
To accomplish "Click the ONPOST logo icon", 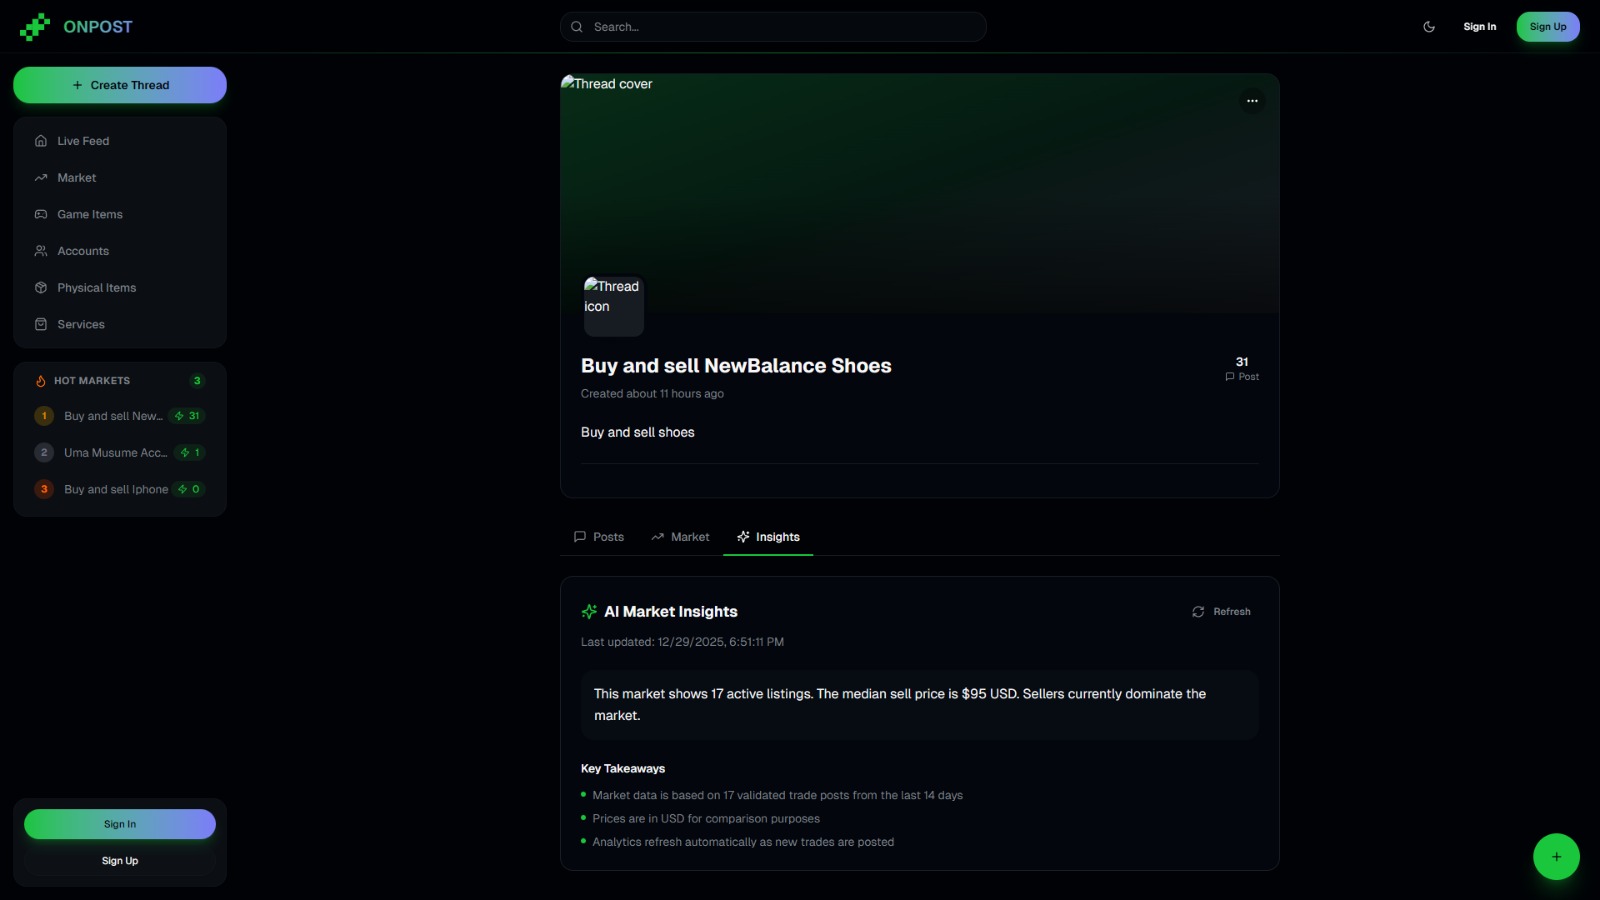I will 34,27.
